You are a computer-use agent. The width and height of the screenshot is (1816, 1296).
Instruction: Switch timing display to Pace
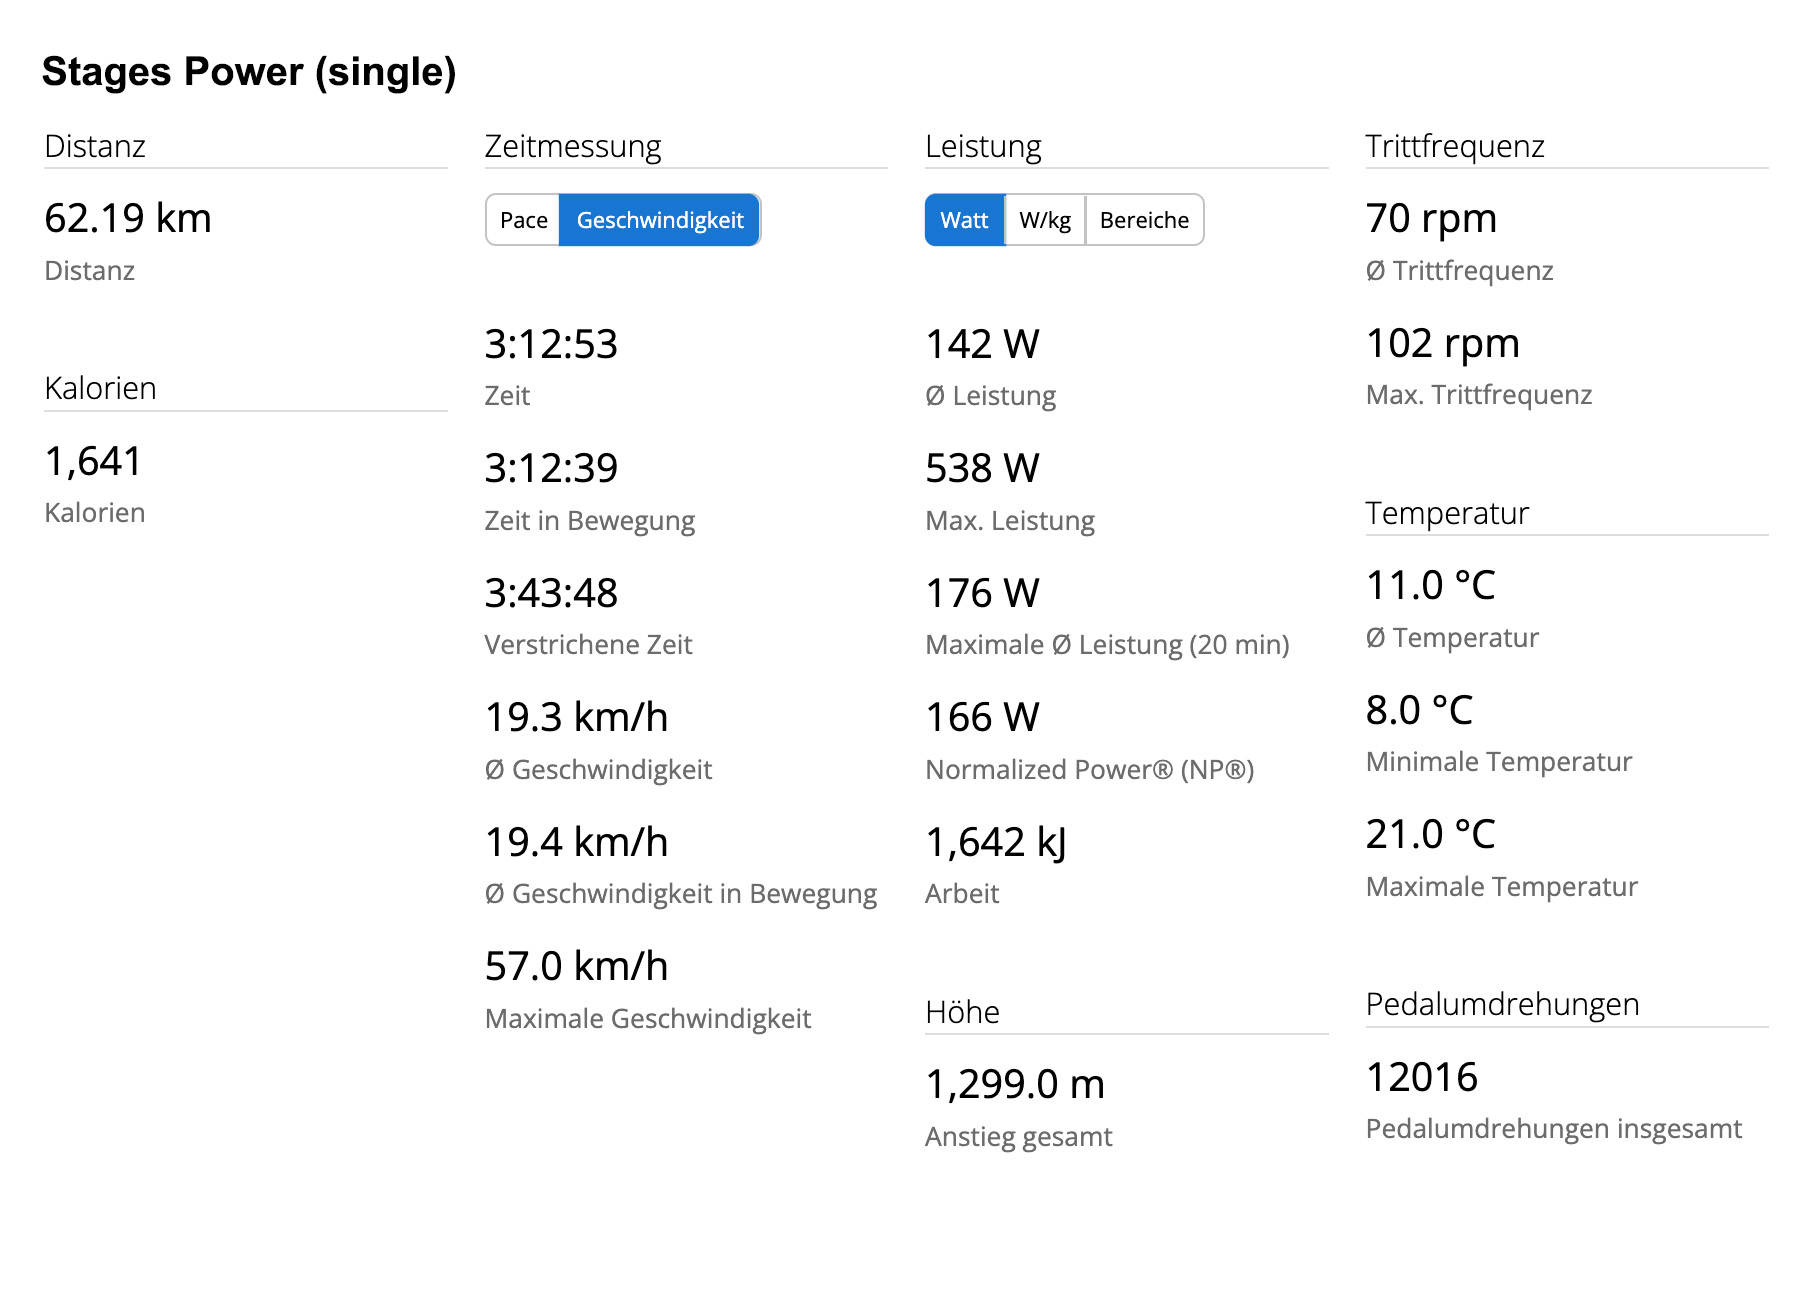click(x=523, y=220)
